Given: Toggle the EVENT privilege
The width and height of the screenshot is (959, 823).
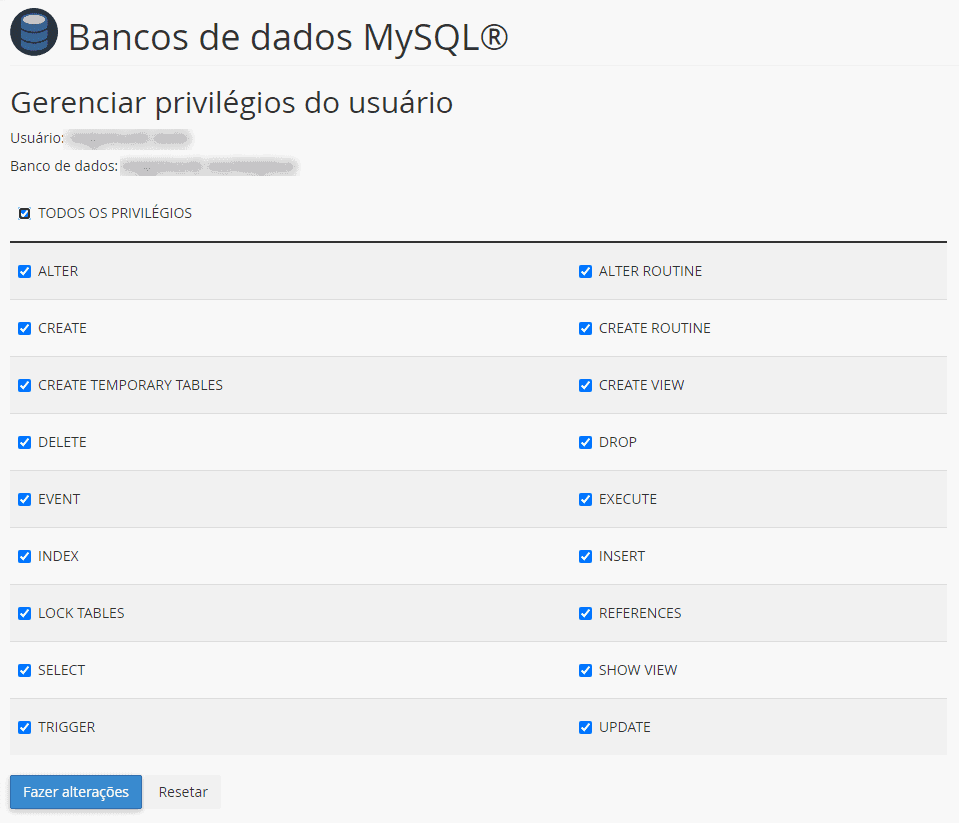Looking at the screenshot, I should coord(24,499).
